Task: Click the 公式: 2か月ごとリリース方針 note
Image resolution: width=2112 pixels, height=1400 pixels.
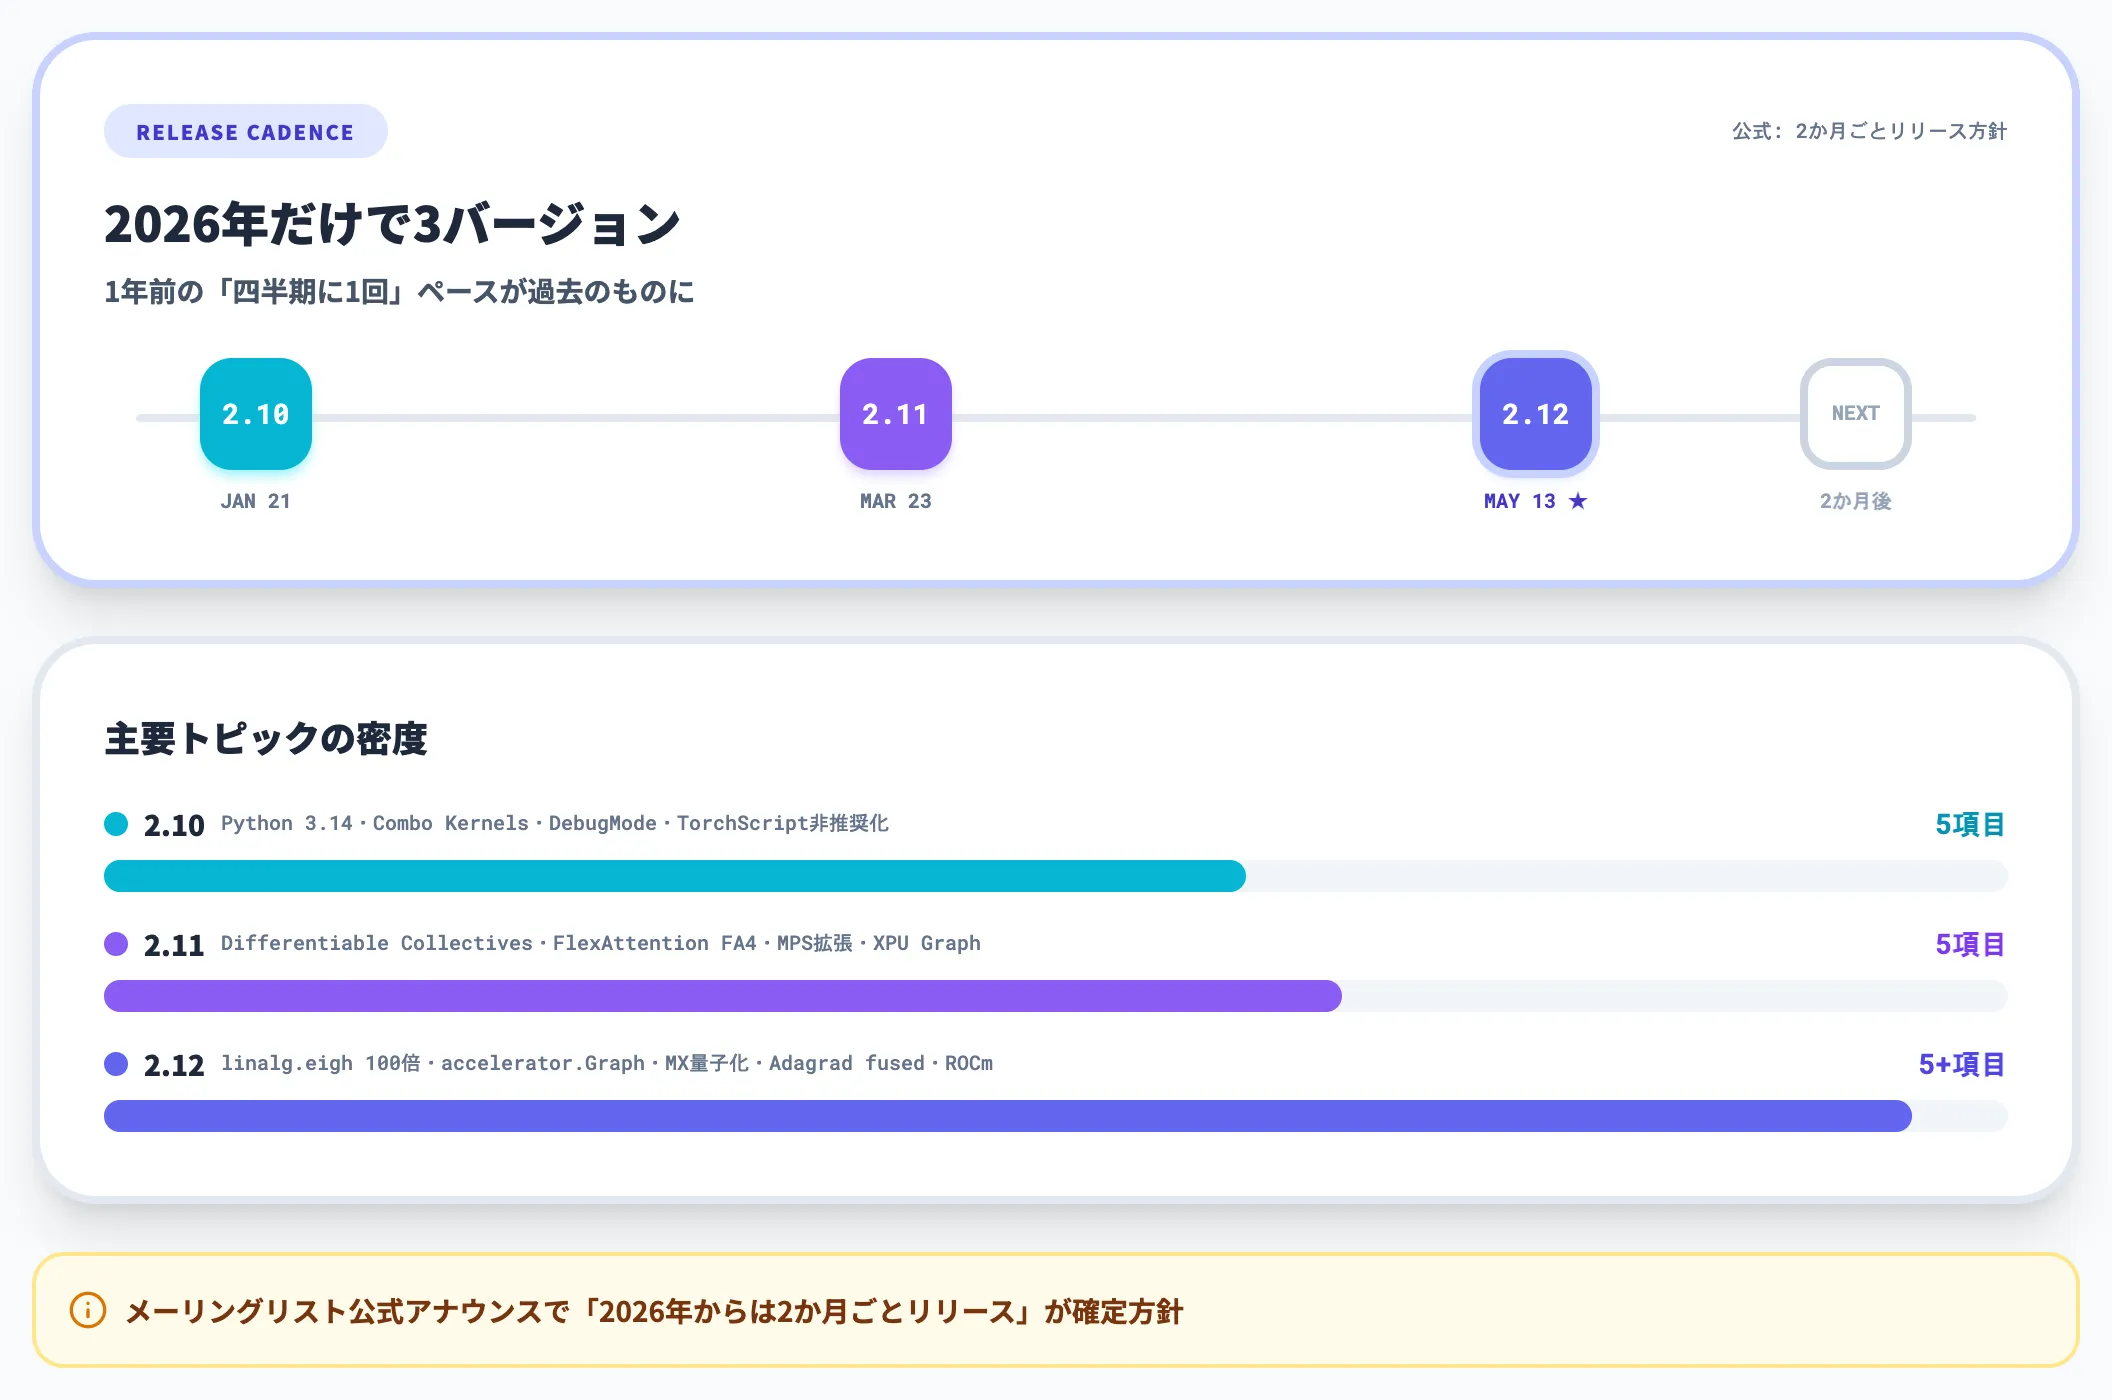Action: pos(1869,131)
